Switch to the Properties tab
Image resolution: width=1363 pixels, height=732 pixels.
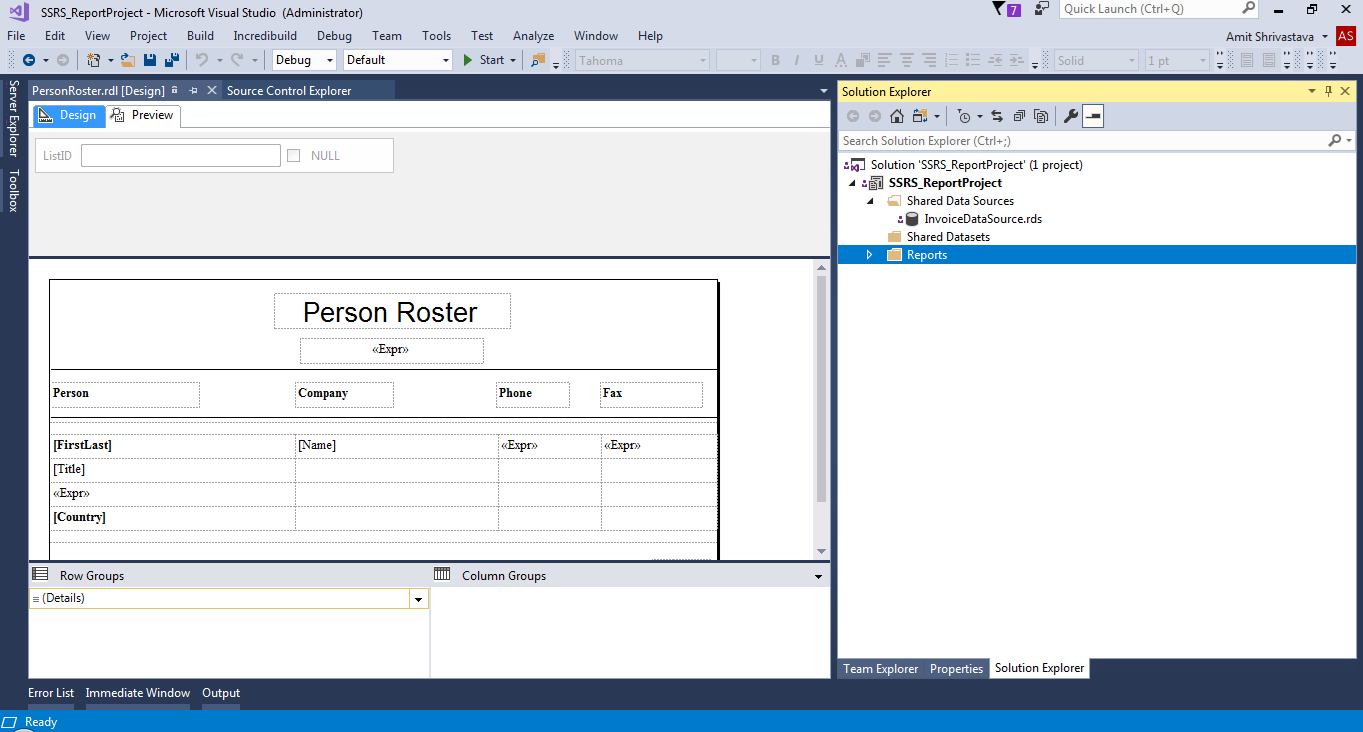point(956,669)
